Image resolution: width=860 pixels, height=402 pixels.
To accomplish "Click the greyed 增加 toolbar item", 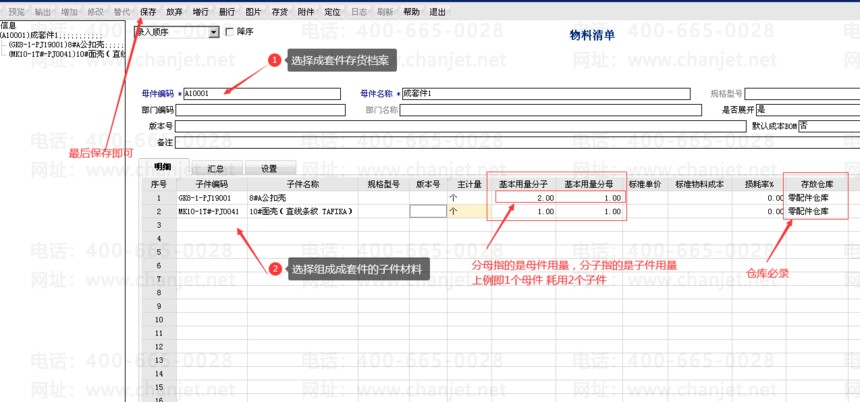I will (69, 12).
